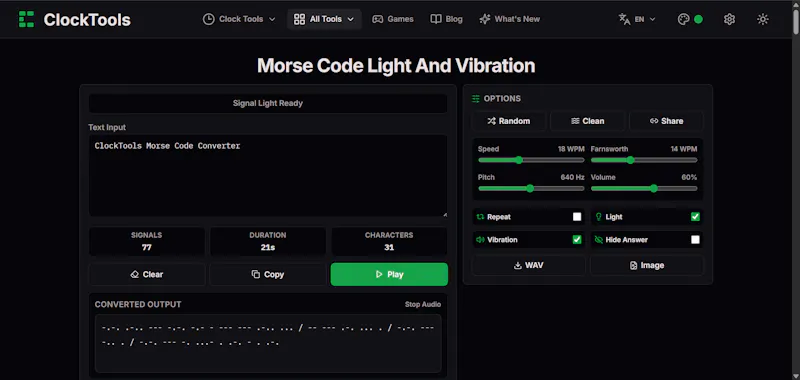Click the Share button
This screenshot has width=800, height=380.
tap(666, 121)
